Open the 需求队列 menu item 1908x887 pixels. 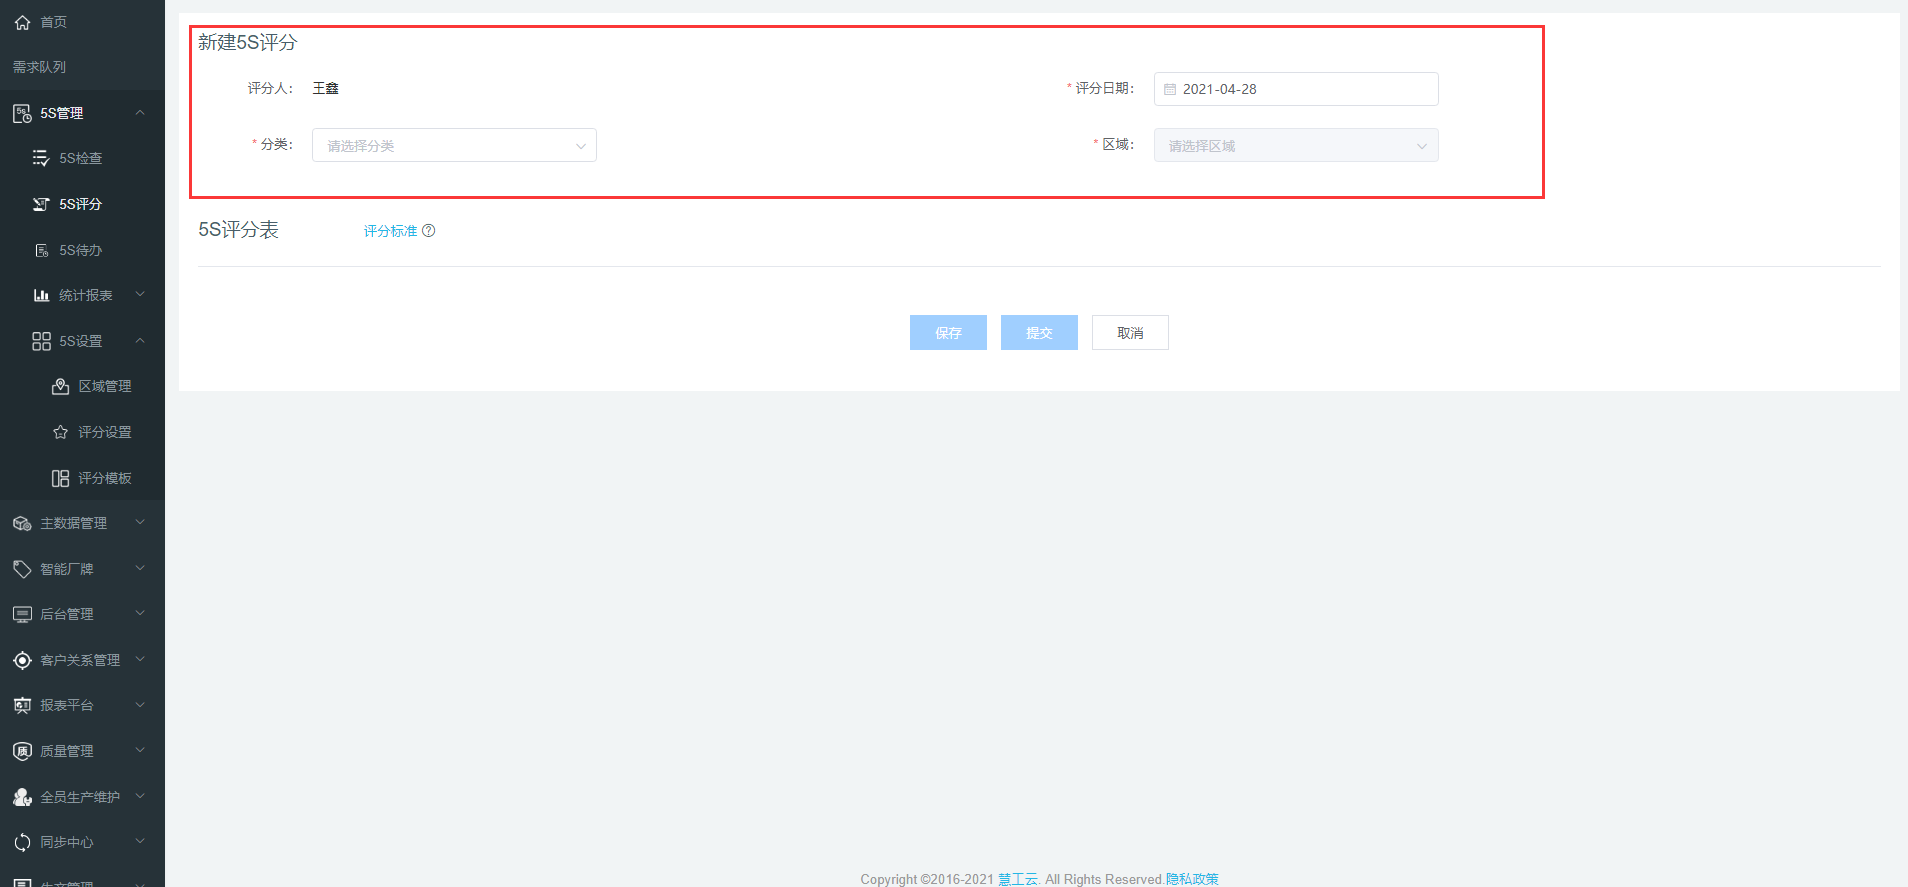pyautogui.click(x=40, y=67)
